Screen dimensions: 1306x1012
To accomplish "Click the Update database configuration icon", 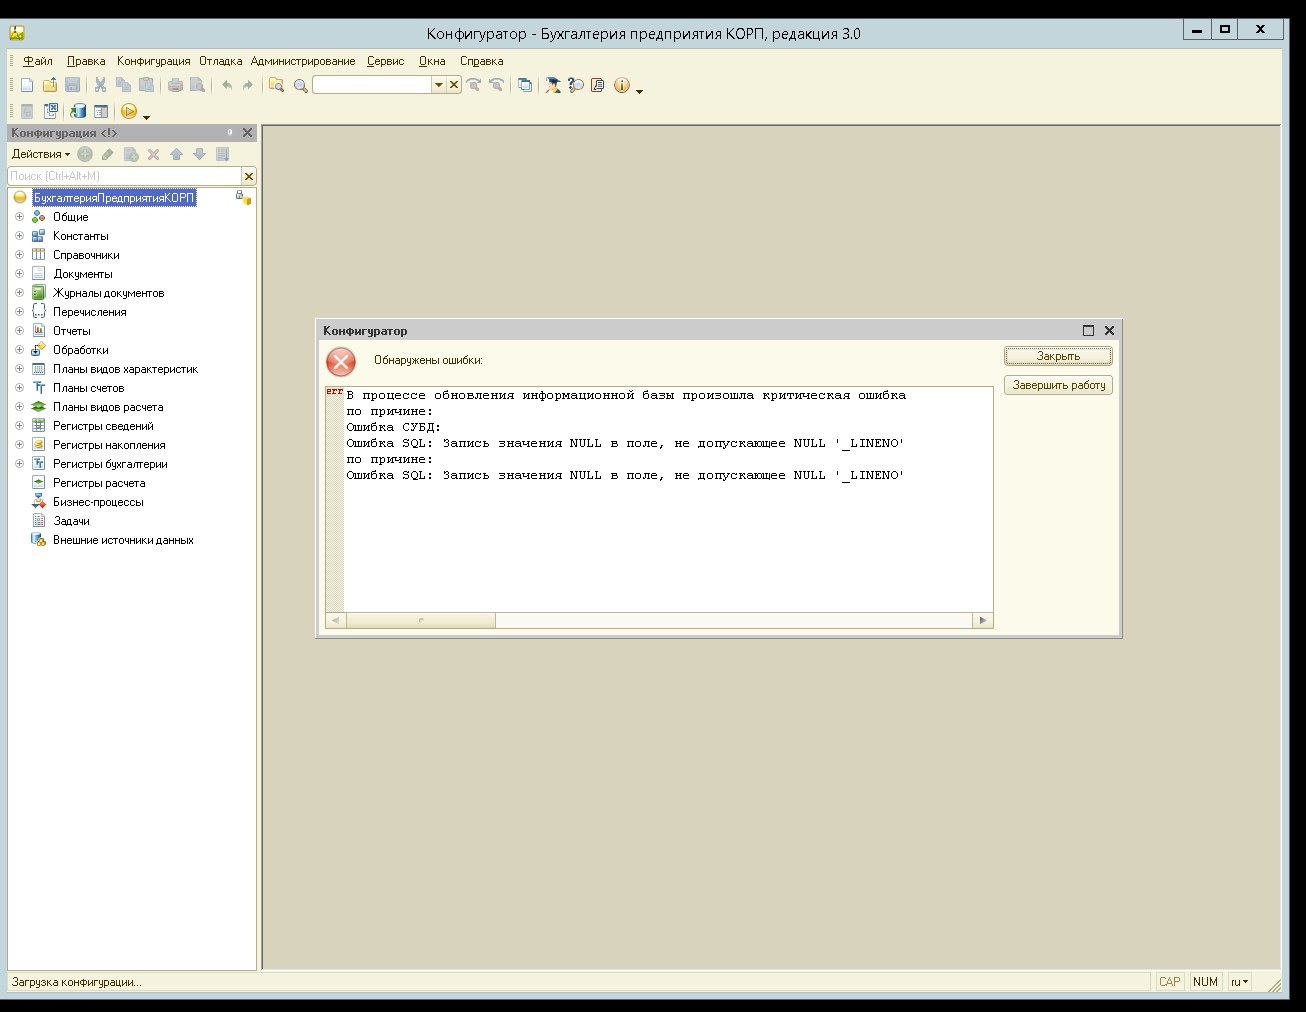I will click(78, 111).
